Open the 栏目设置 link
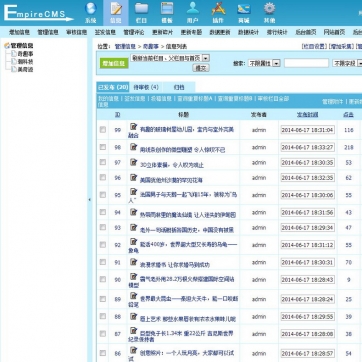Image resolution: width=362 pixels, height=362 pixels. pyautogui.click(x=314, y=46)
